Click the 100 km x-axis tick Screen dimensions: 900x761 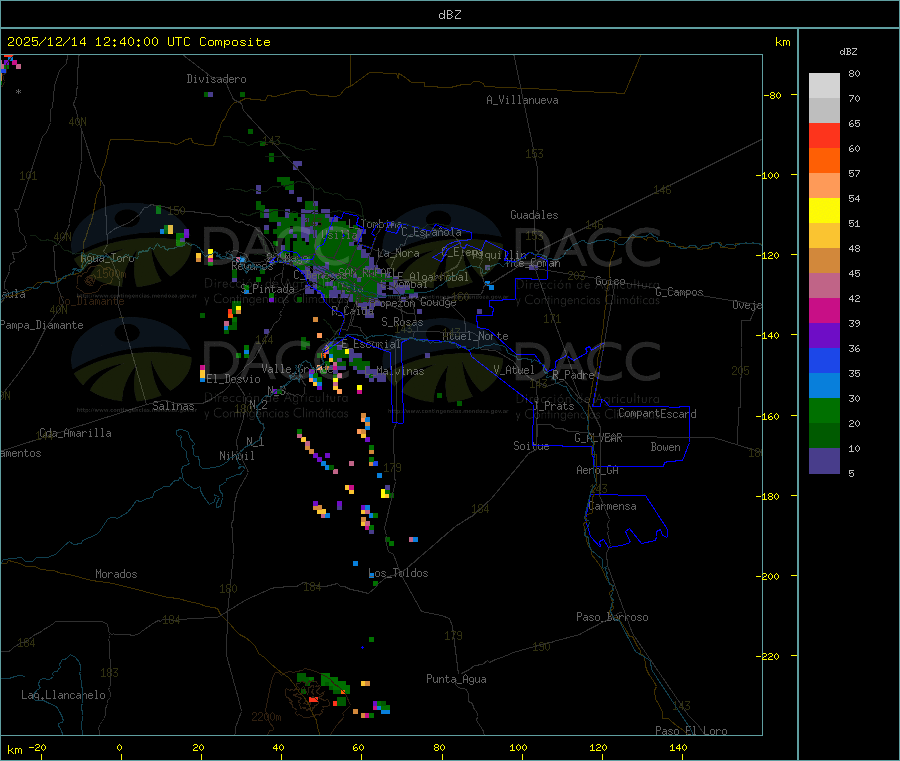(518, 747)
